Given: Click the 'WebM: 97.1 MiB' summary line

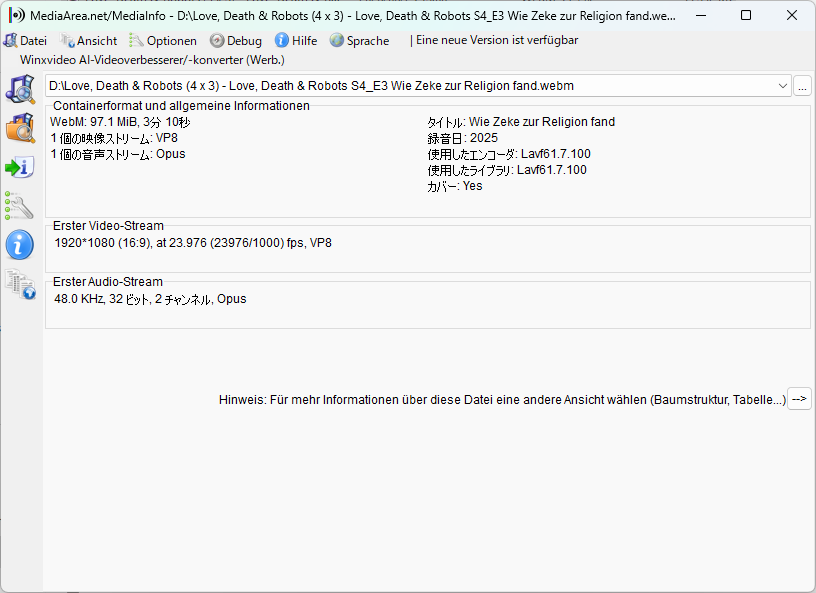Looking at the screenshot, I should pos(120,122).
